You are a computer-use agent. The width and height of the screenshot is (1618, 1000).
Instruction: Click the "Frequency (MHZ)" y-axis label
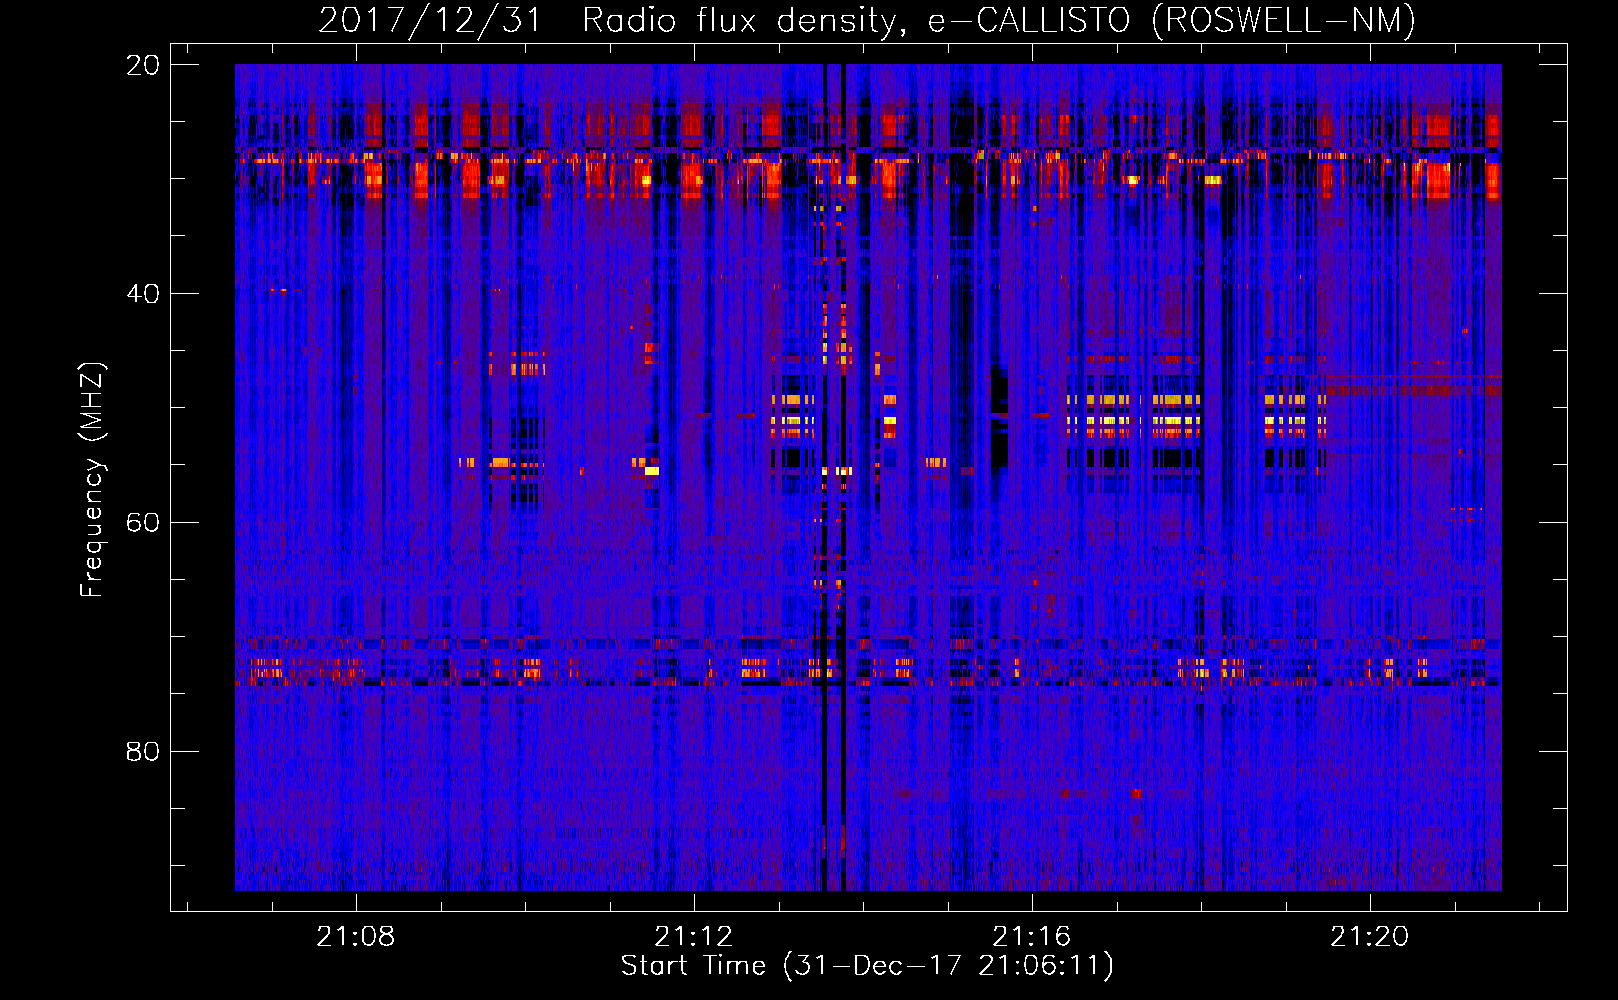point(92,480)
